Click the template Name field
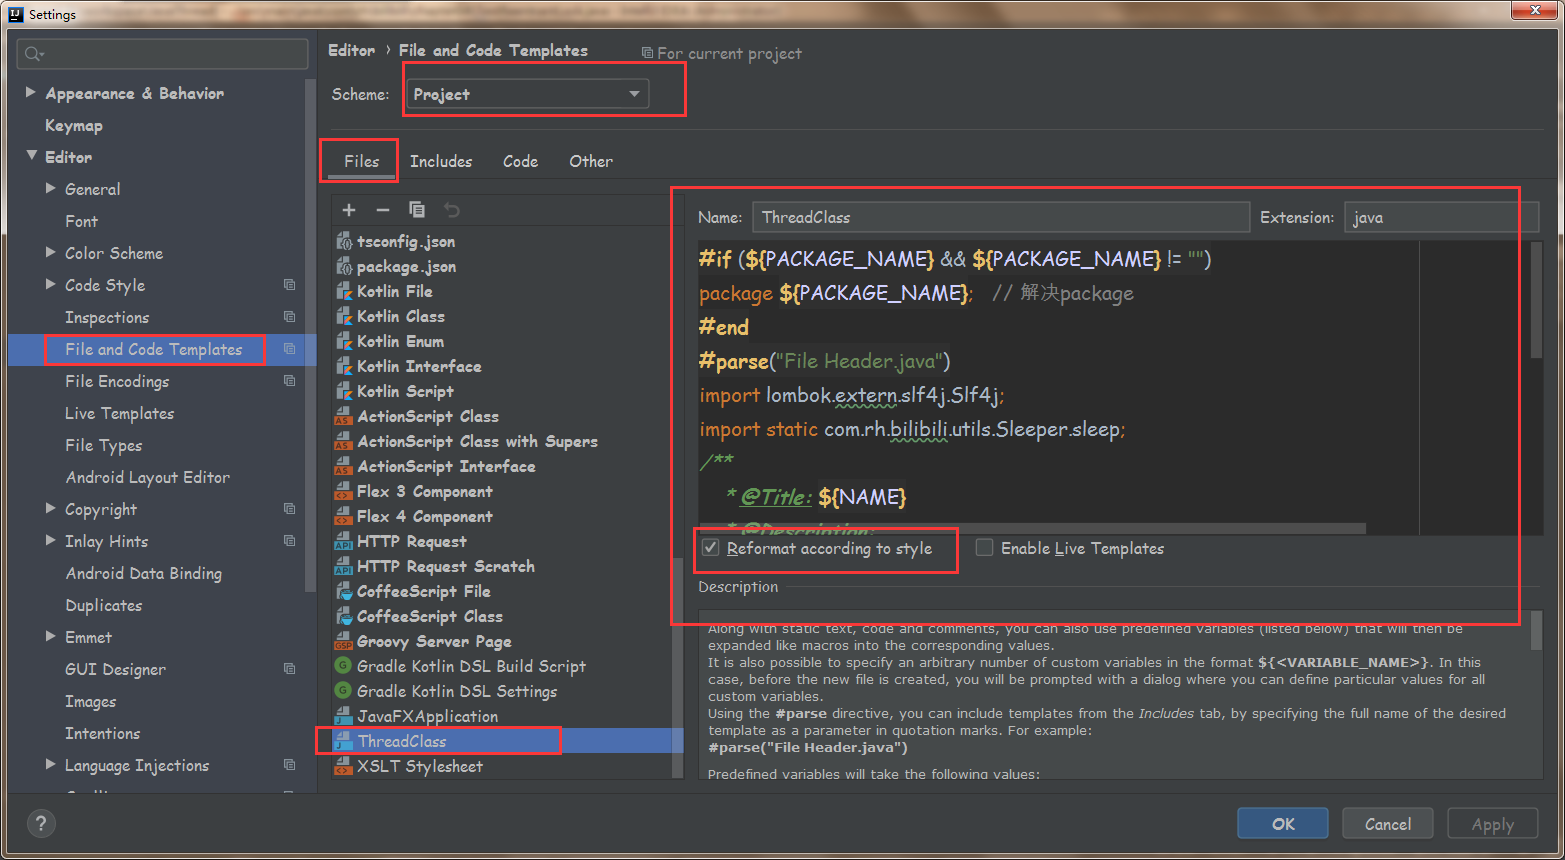Screen dimensions: 1565x860 pyautogui.click(x=1001, y=217)
